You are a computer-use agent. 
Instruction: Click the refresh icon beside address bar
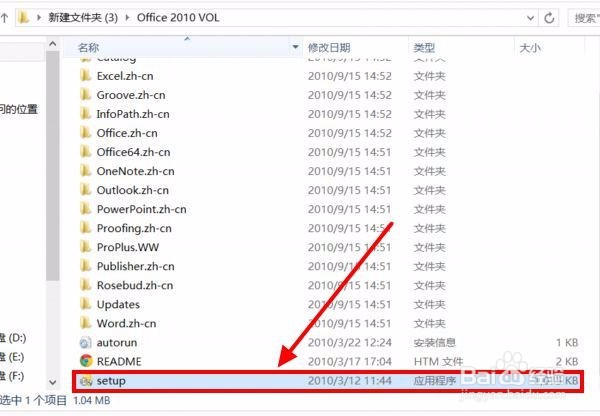coord(549,18)
